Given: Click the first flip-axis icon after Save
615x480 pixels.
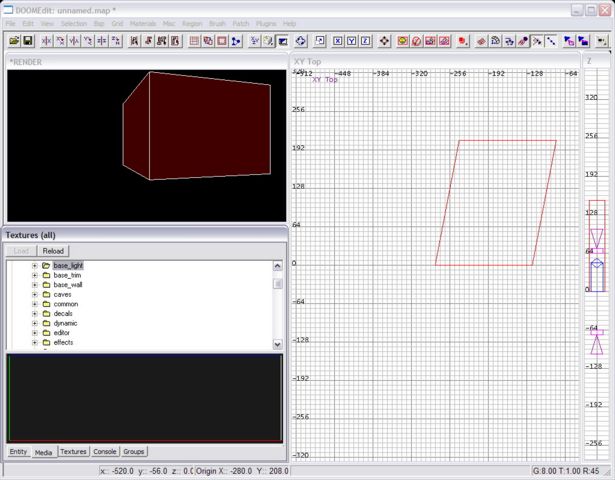Looking at the screenshot, I should tap(46, 41).
